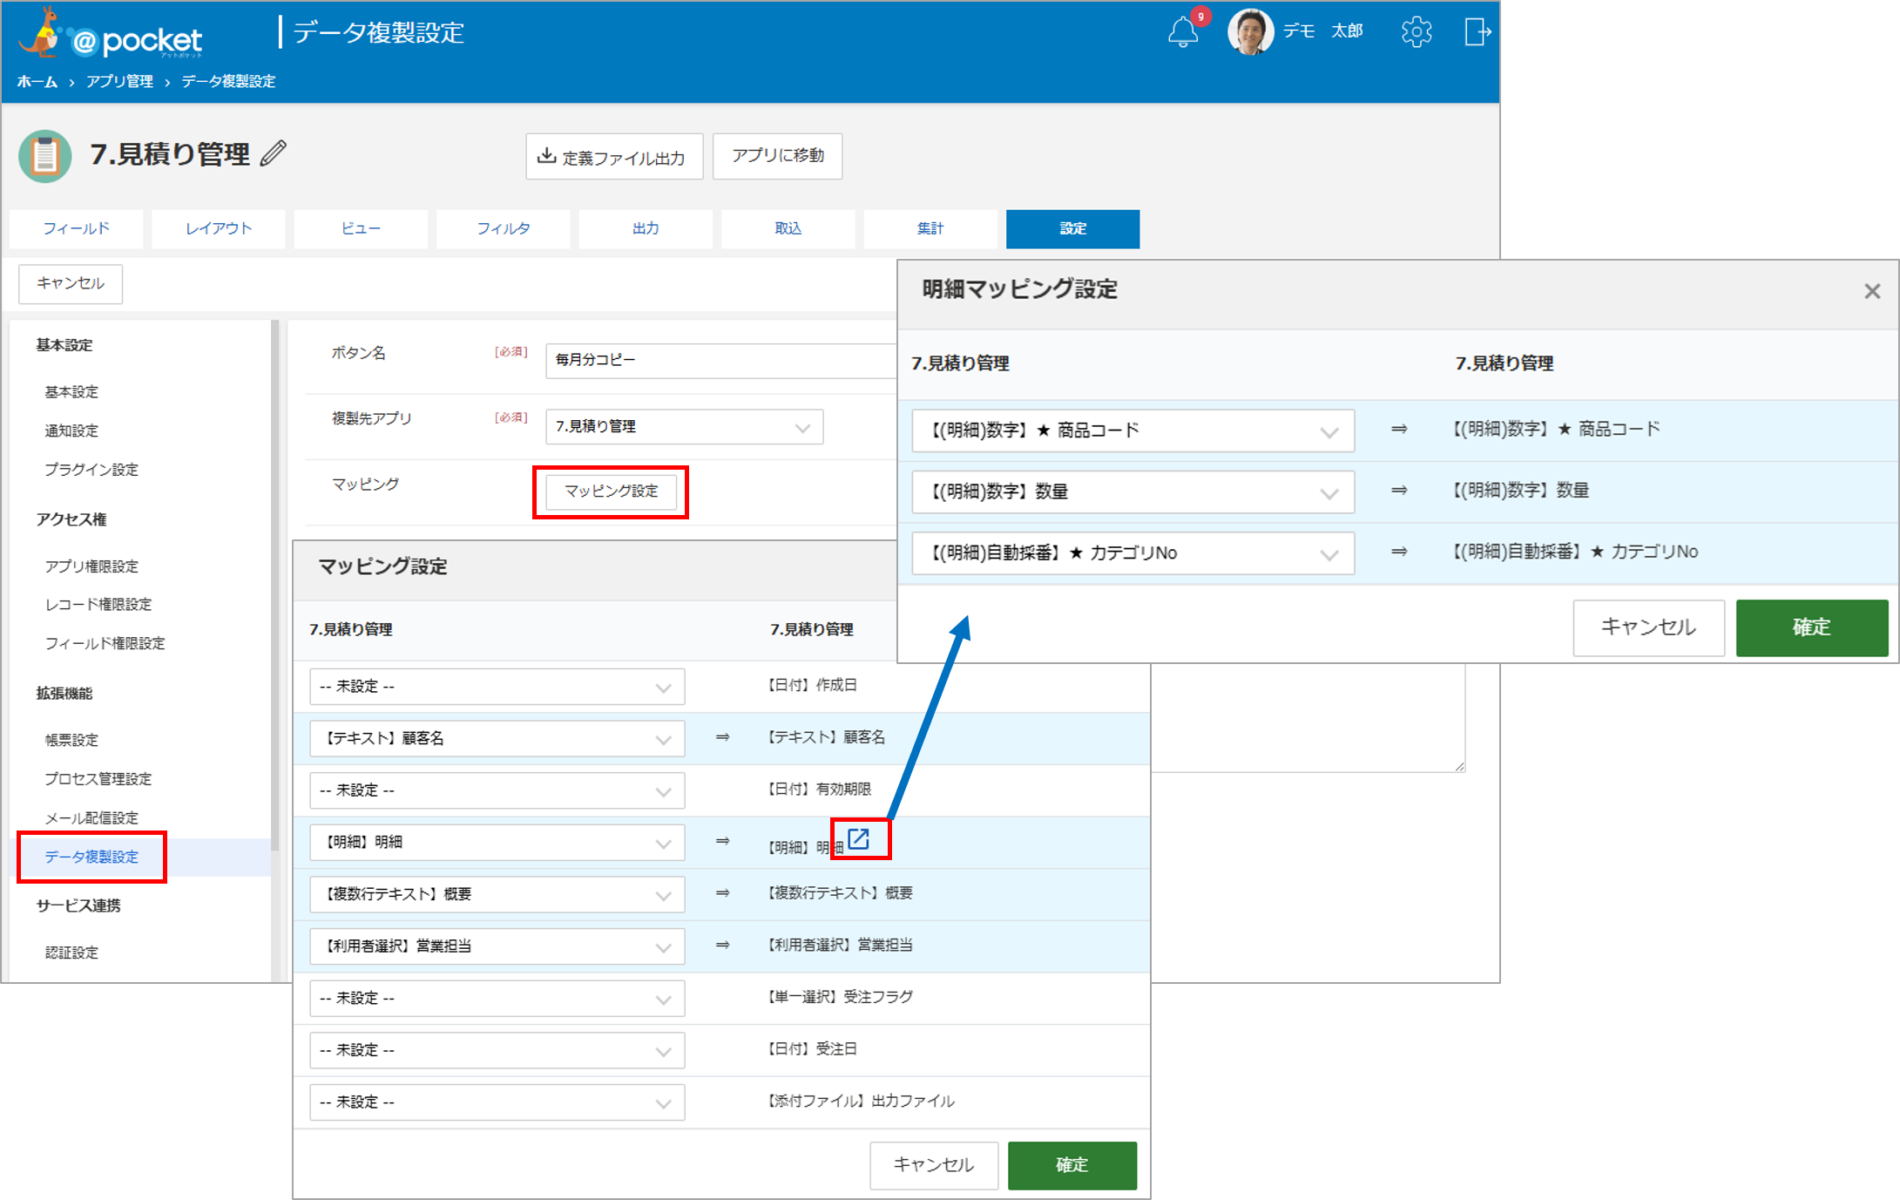Open アプリ権限設定 in the sidebar
The image size is (1900, 1200).
pos(91,567)
